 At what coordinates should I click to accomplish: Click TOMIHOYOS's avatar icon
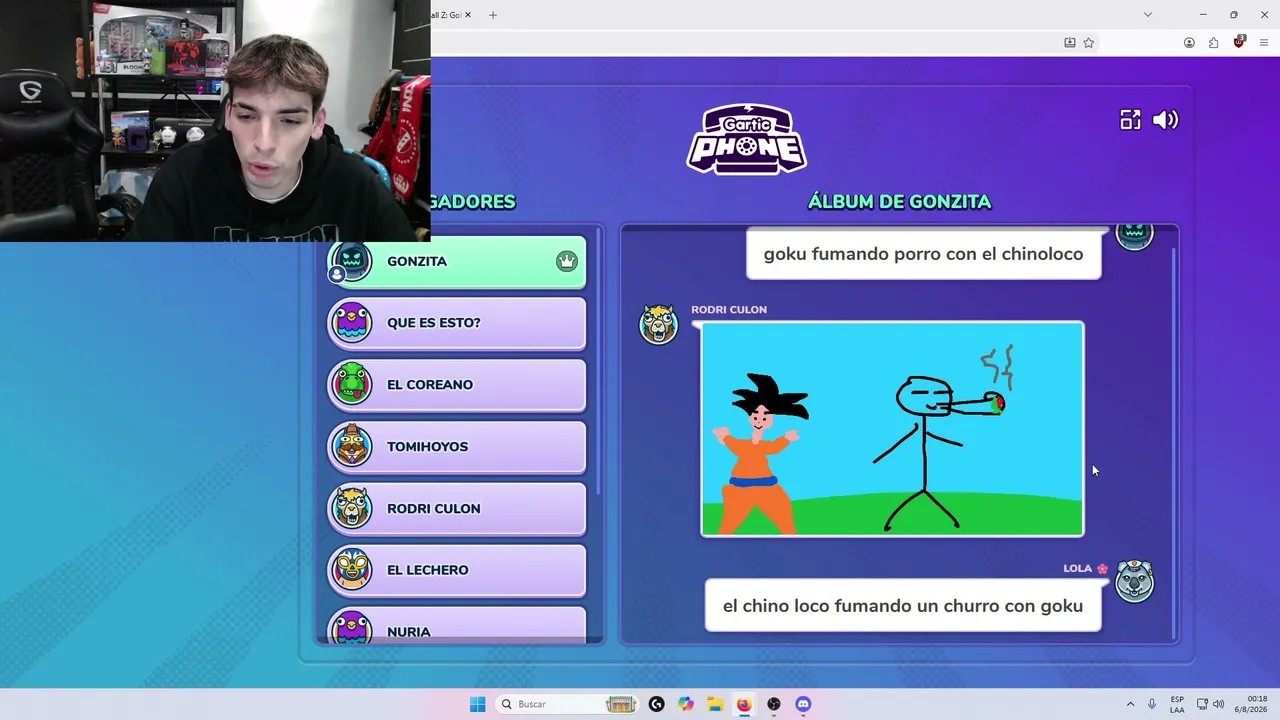[x=351, y=446]
